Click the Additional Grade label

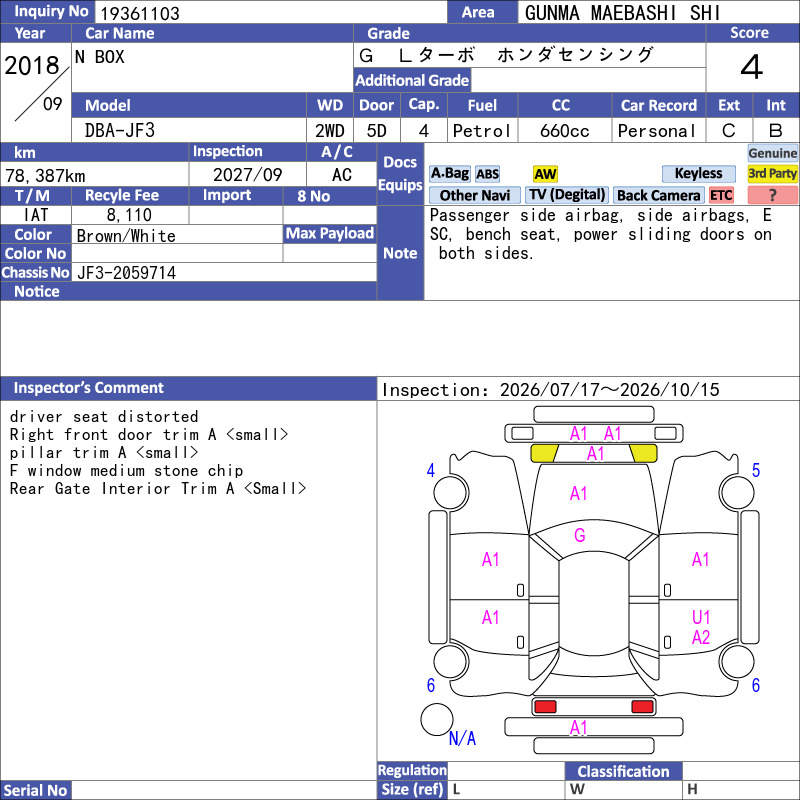click(x=412, y=80)
